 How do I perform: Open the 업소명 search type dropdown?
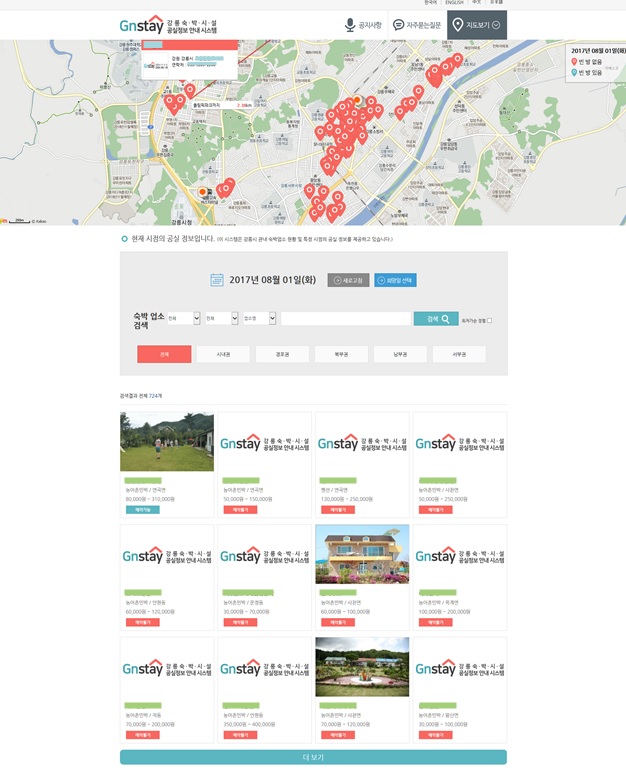258,319
